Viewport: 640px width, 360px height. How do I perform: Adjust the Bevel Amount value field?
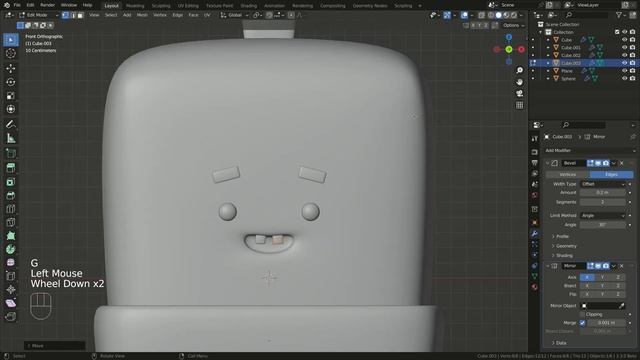[x=603, y=192]
